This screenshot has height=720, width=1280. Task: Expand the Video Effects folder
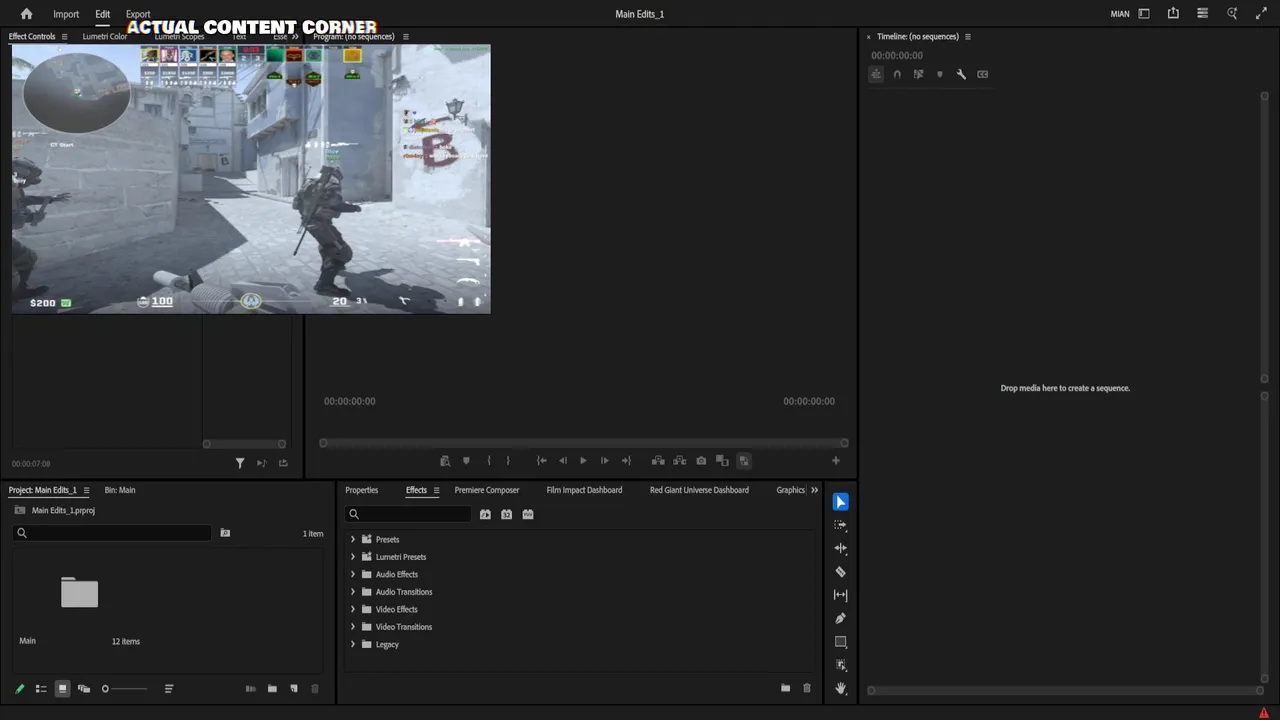coord(352,610)
